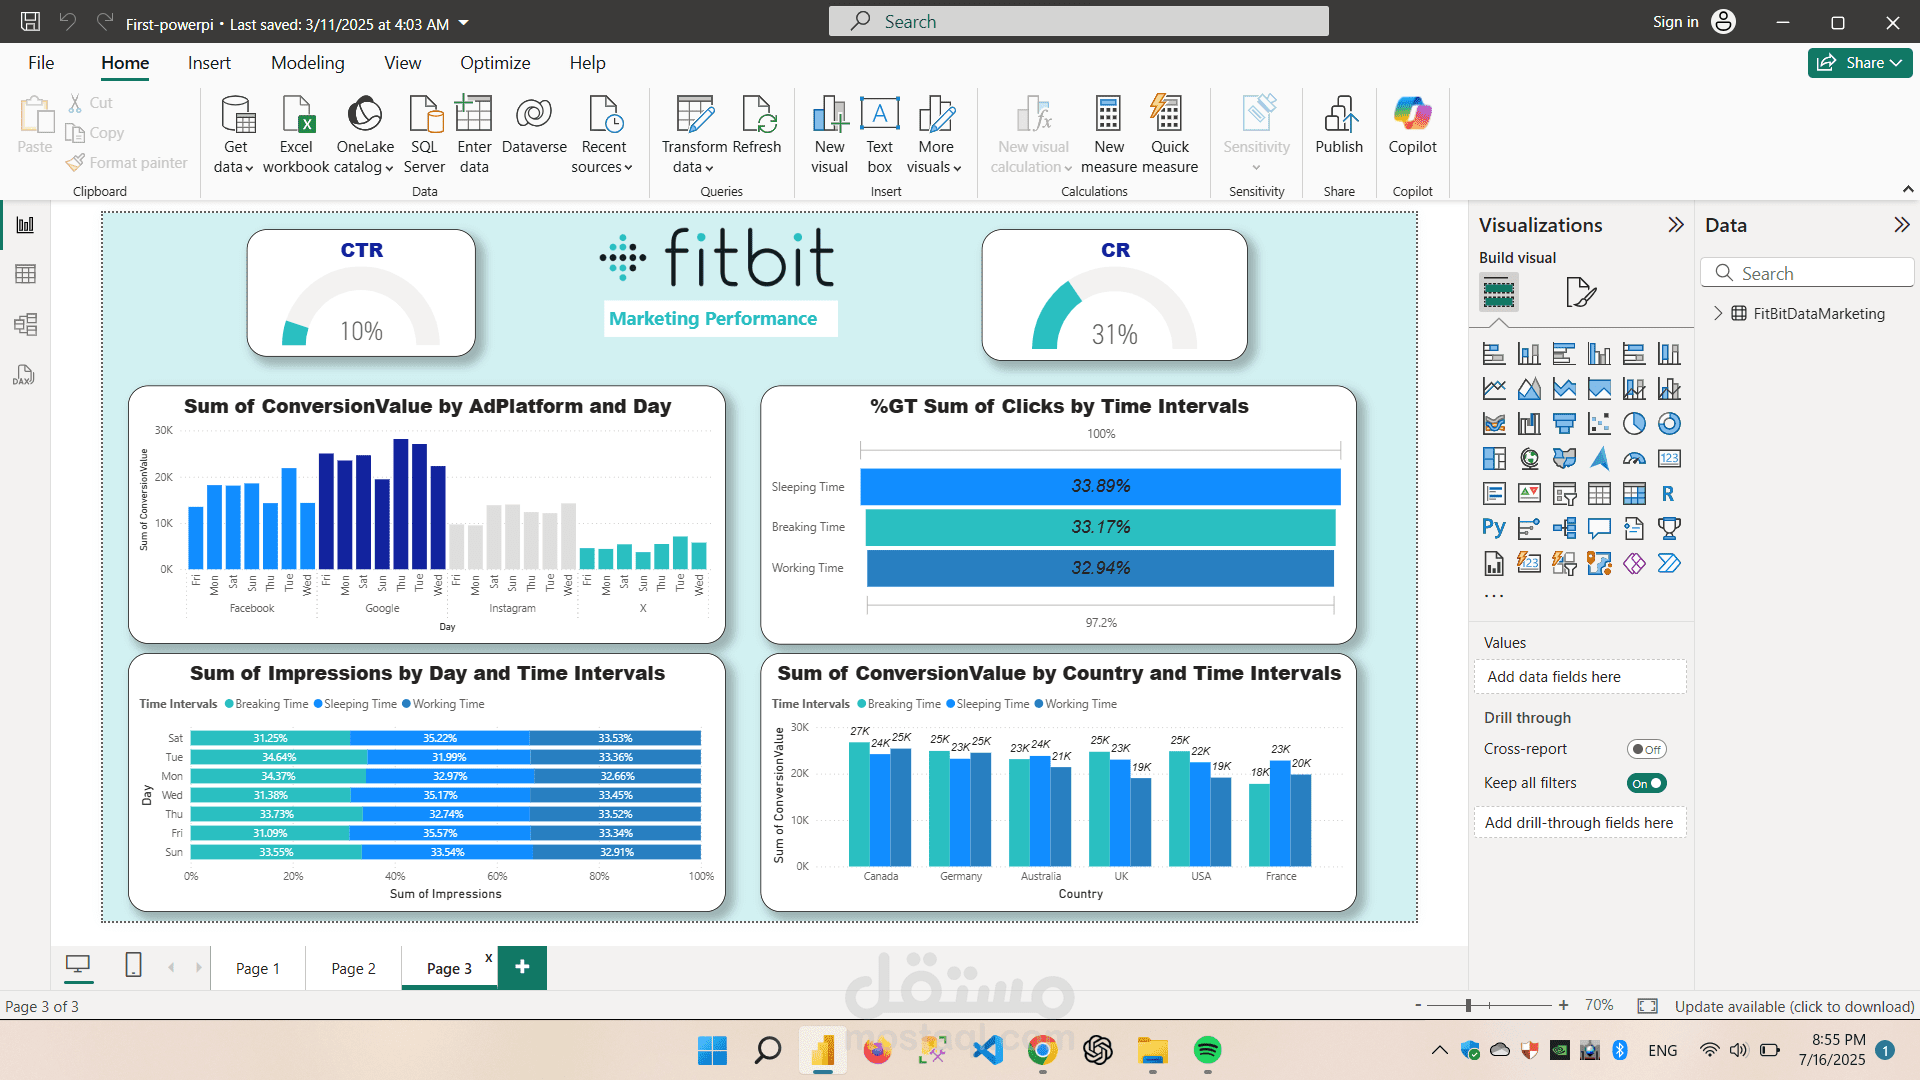The height and width of the screenshot is (1080, 1920).
Task: Click Breaking Time legend color in Impressions
Action: click(229, 704)
